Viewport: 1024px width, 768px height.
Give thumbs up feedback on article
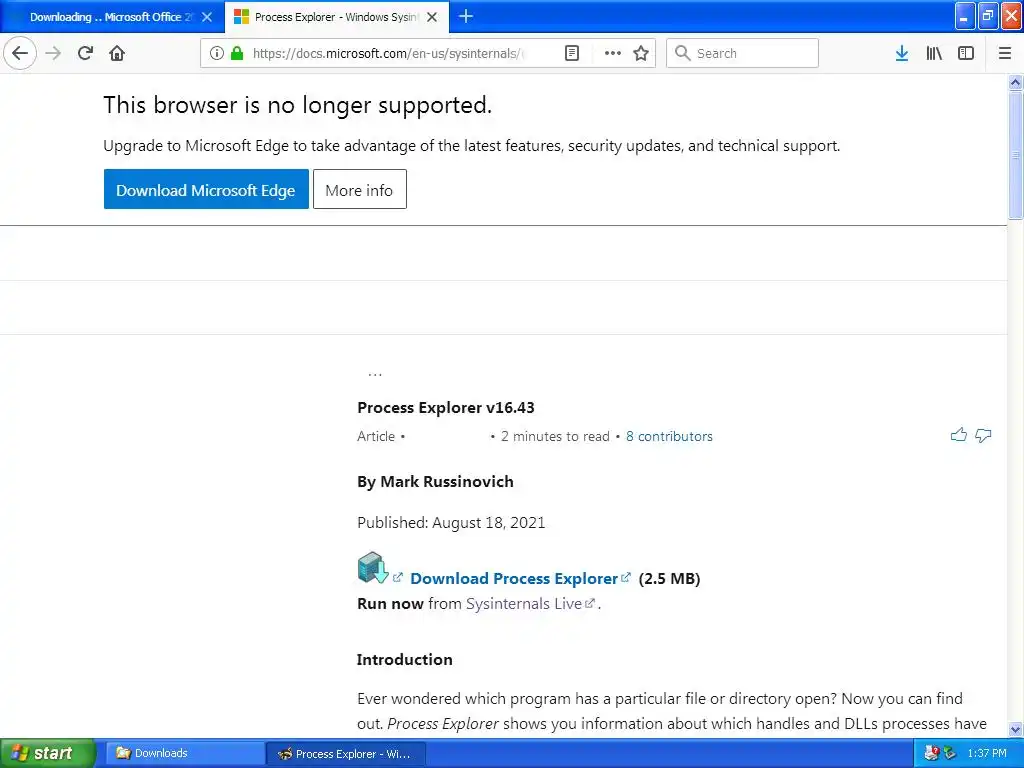point(958,435)
